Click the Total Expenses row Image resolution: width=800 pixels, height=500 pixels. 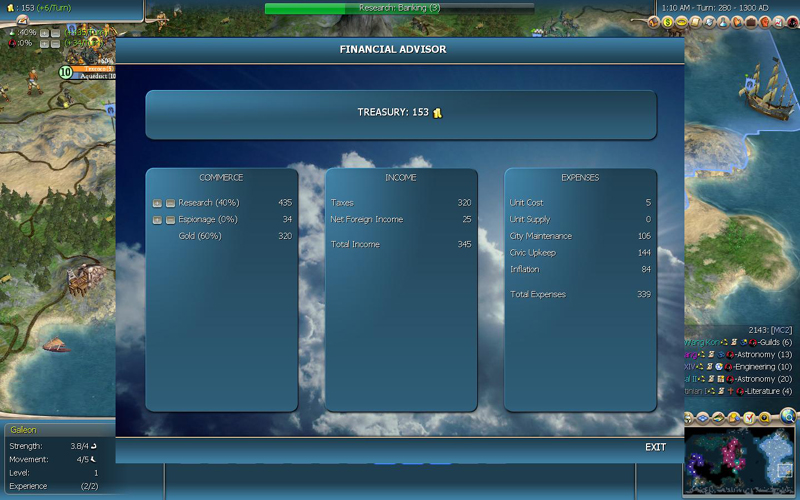580,294
